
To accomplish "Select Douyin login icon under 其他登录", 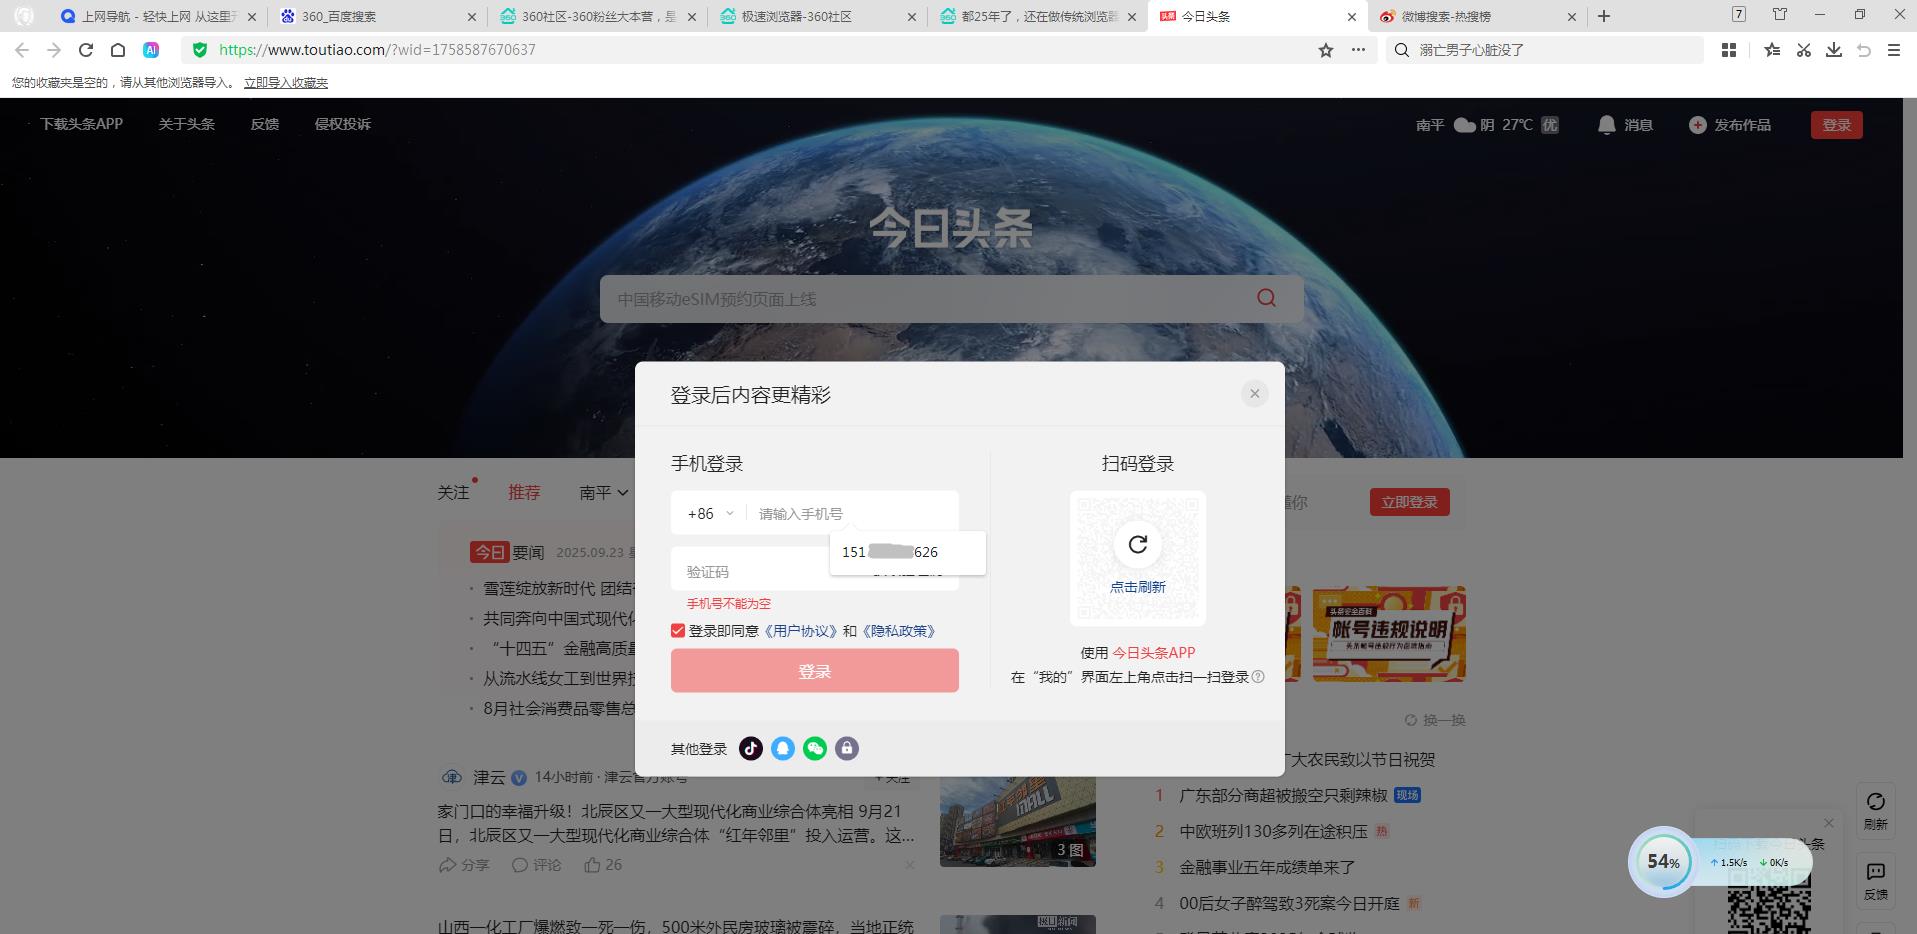I will pyautogui.click(x=750, y=748).
